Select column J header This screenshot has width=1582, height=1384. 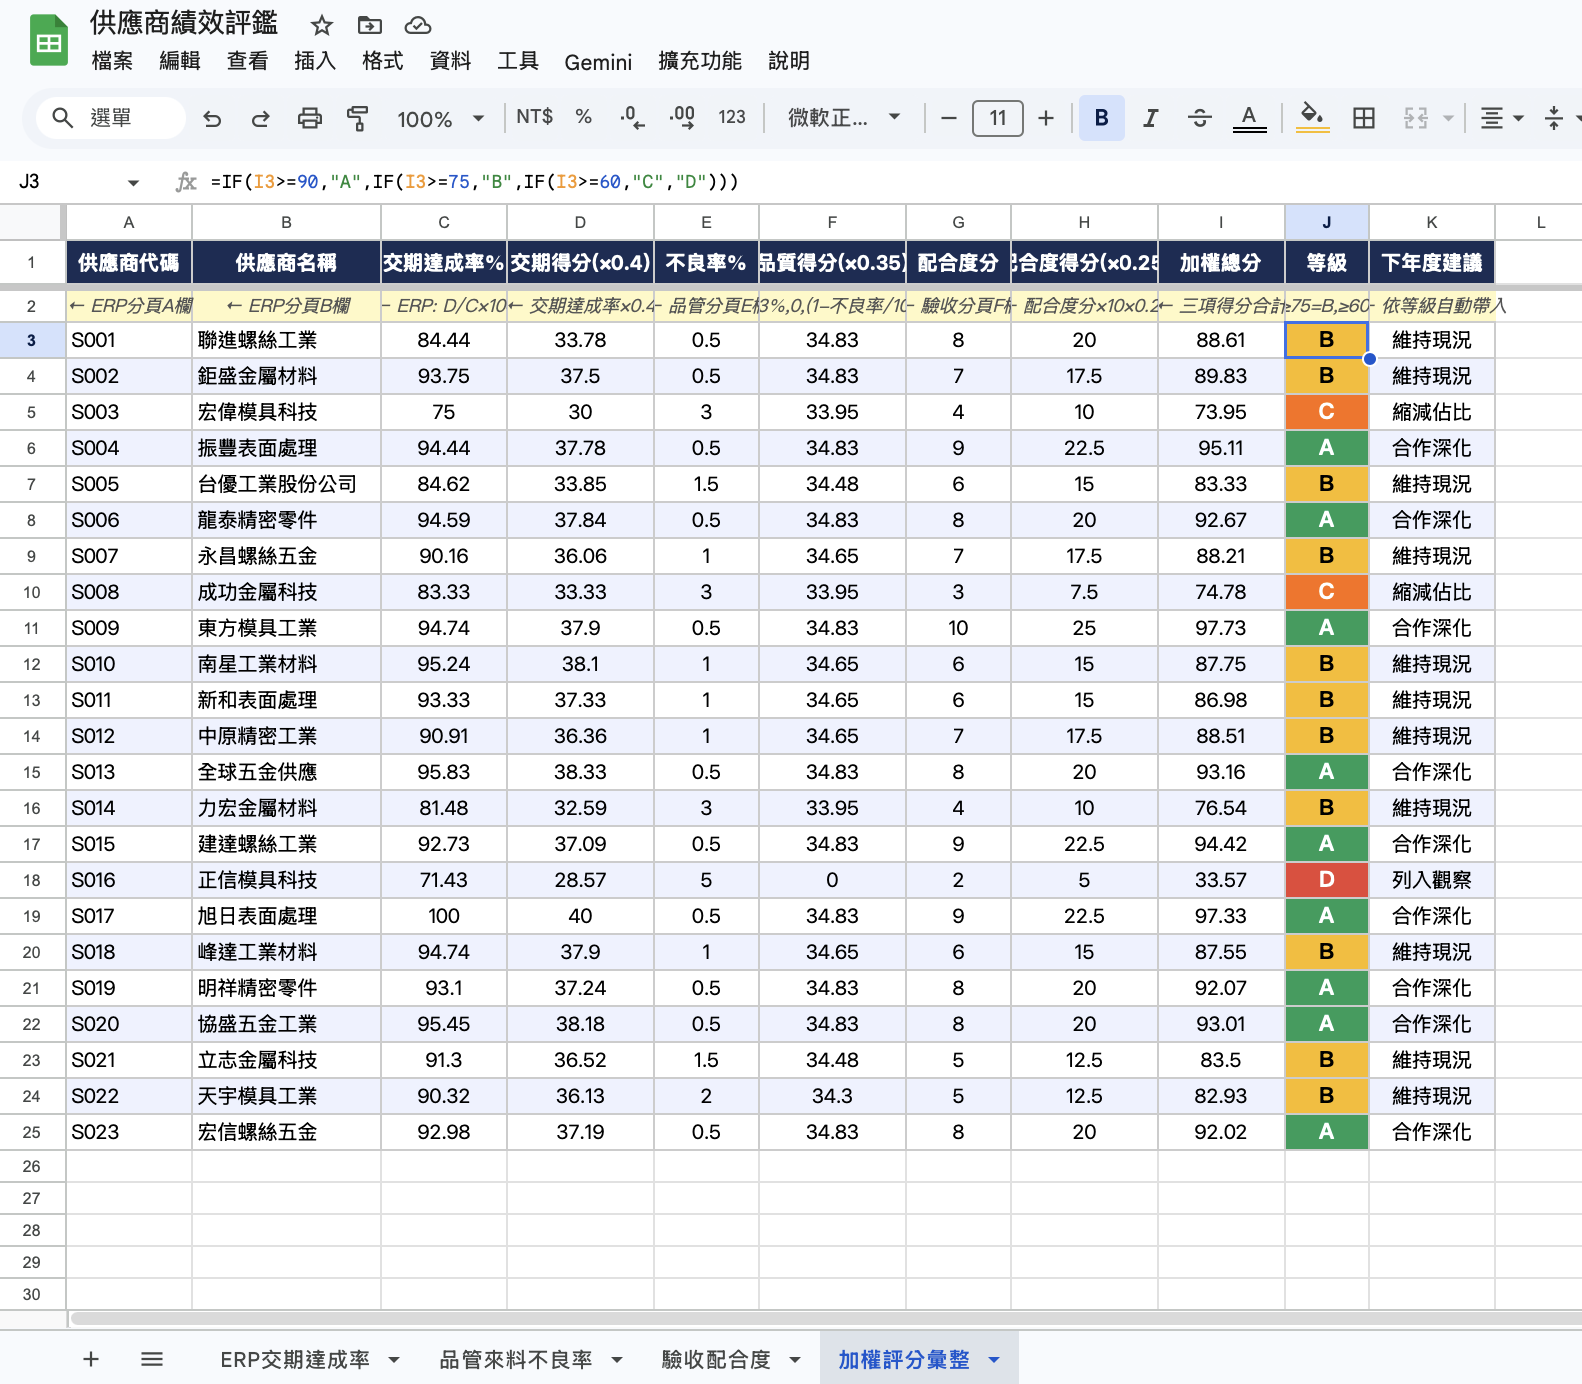[1326, 222]
